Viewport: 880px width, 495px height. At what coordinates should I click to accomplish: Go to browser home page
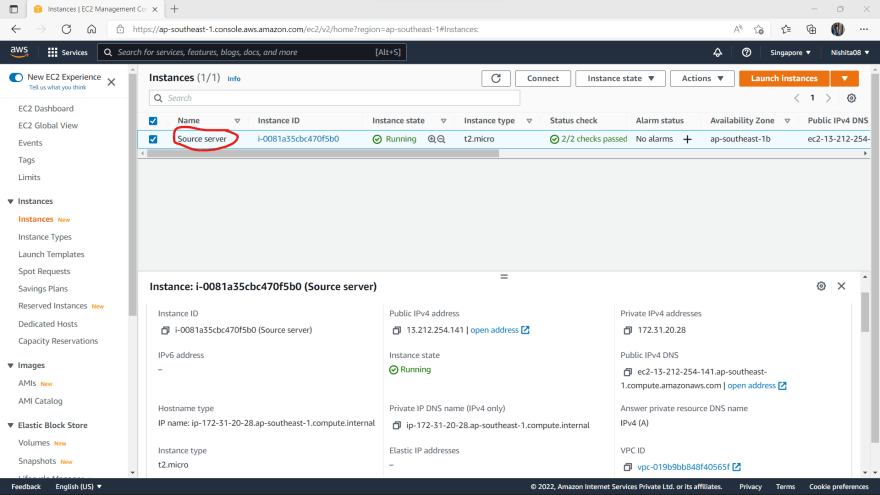click(x=91, y=29)
